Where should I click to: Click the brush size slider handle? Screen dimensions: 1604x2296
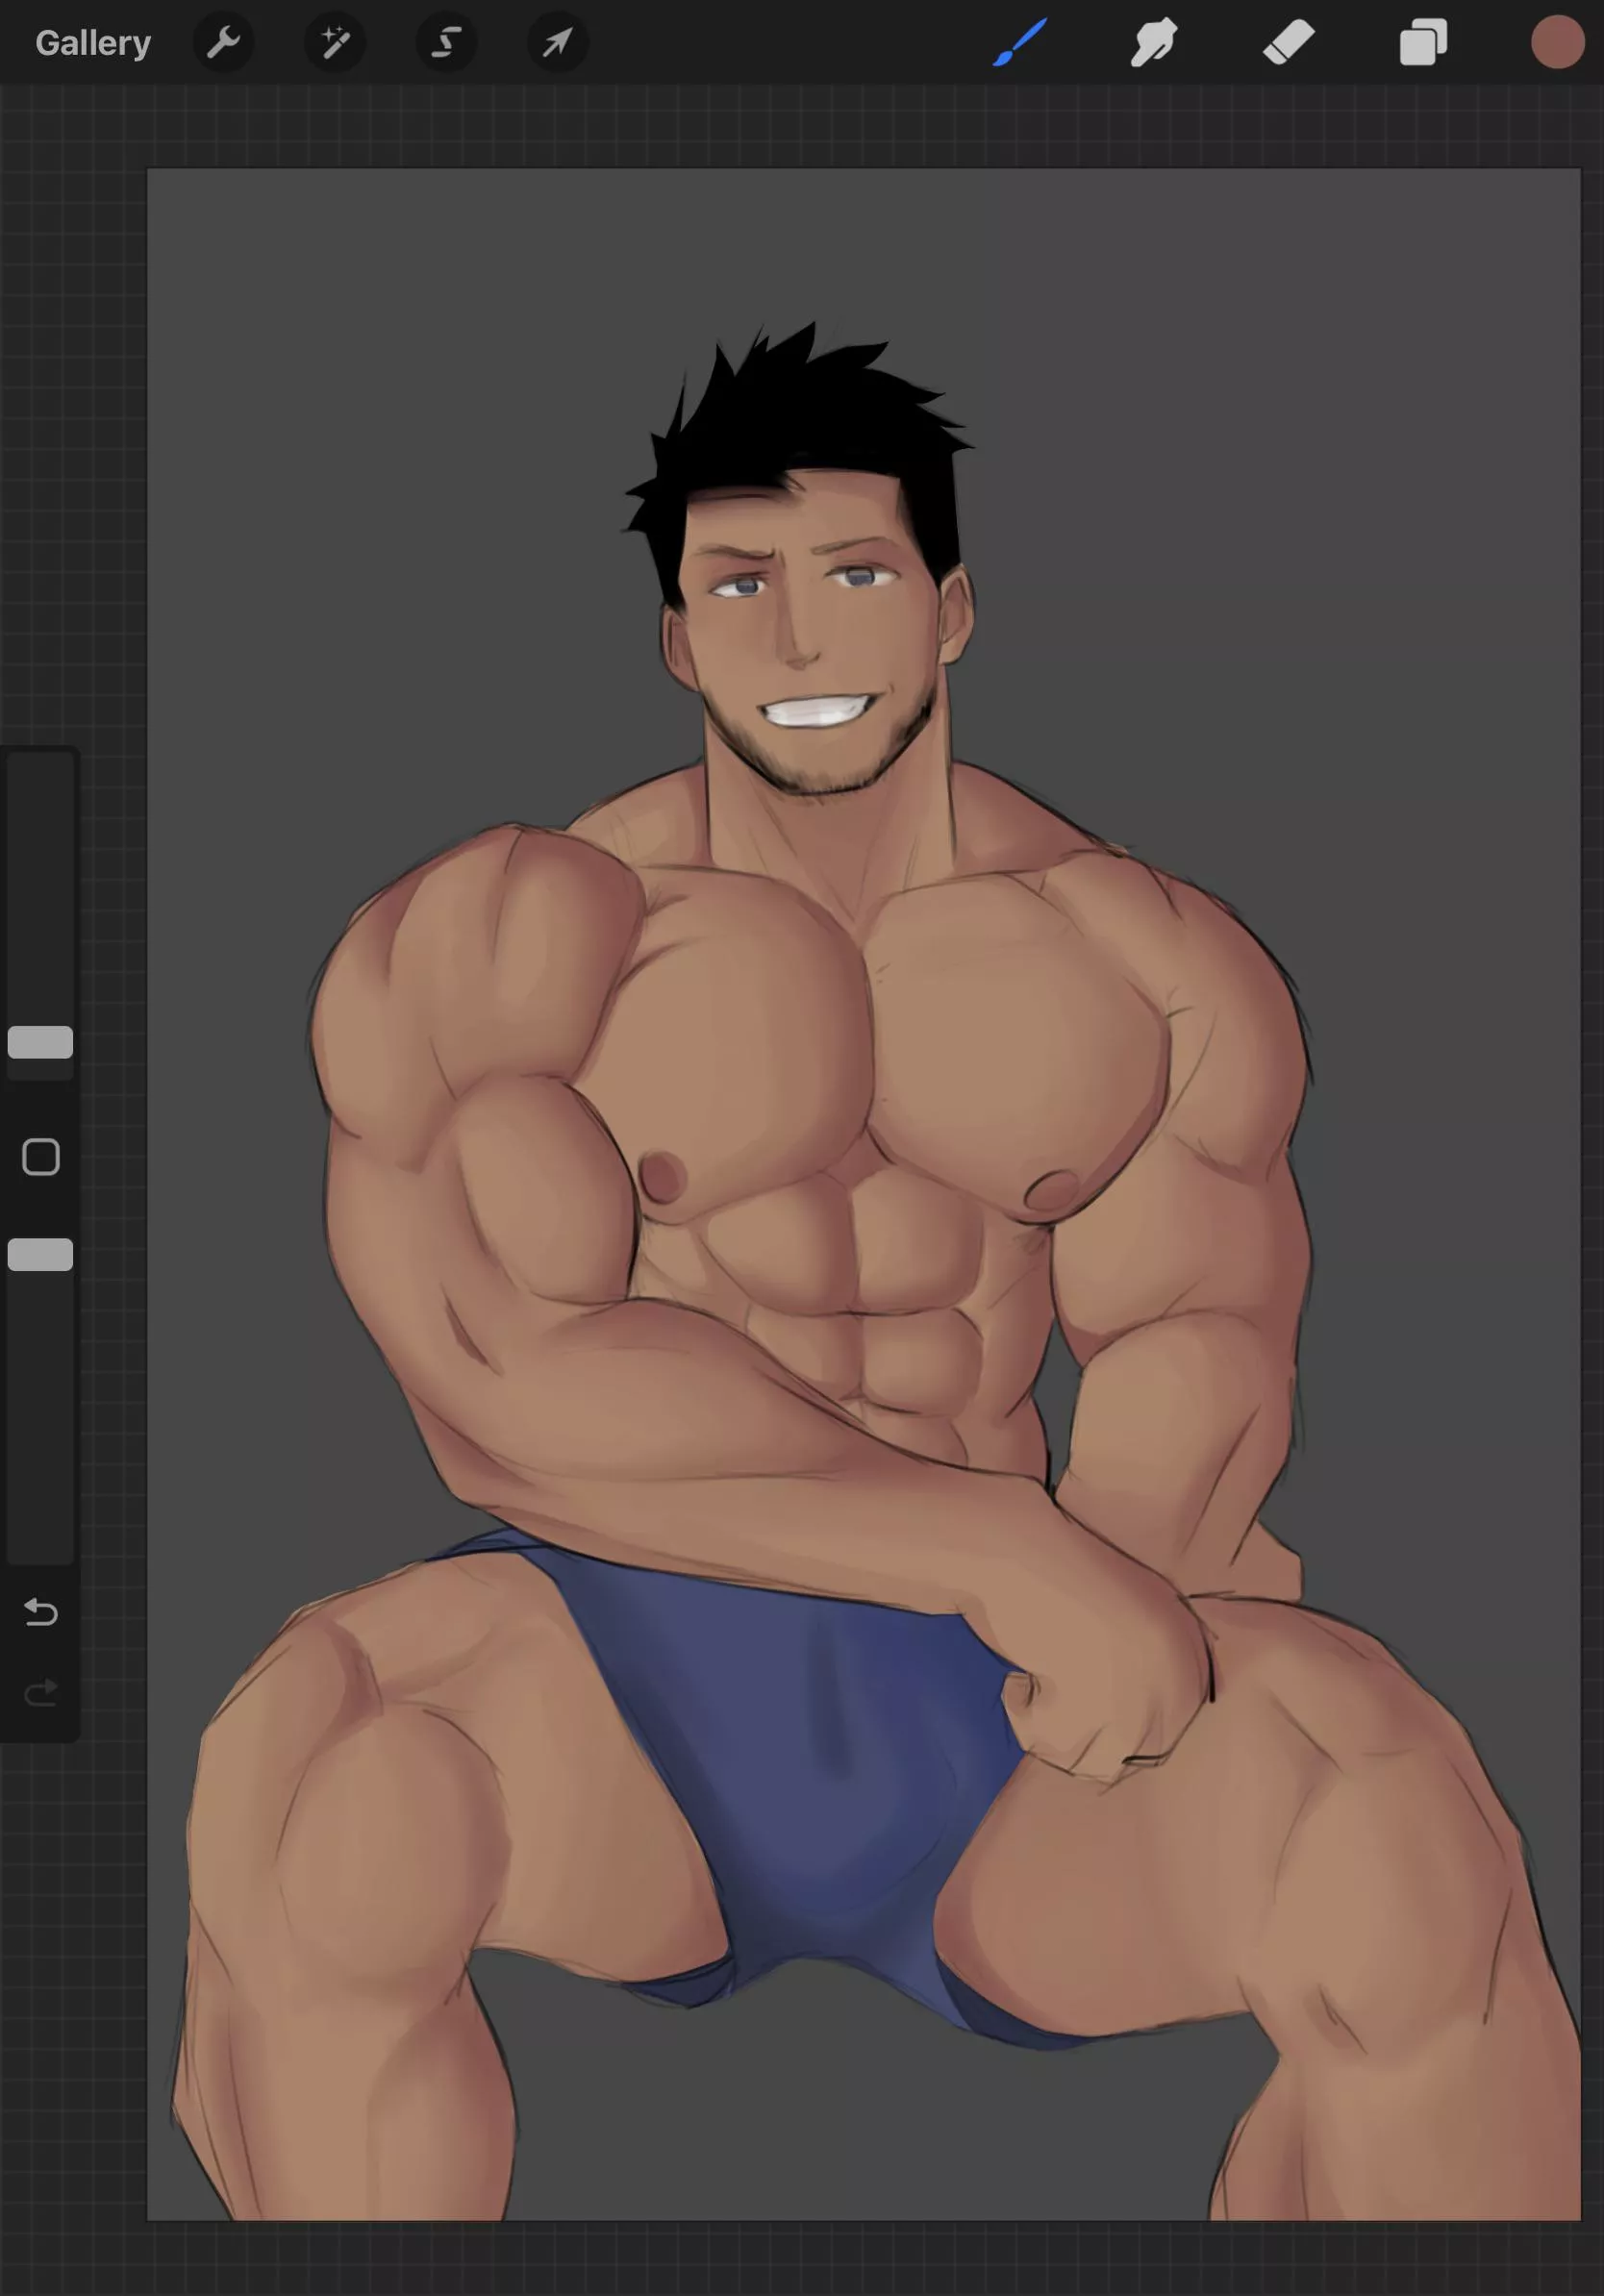point(40,1042)
